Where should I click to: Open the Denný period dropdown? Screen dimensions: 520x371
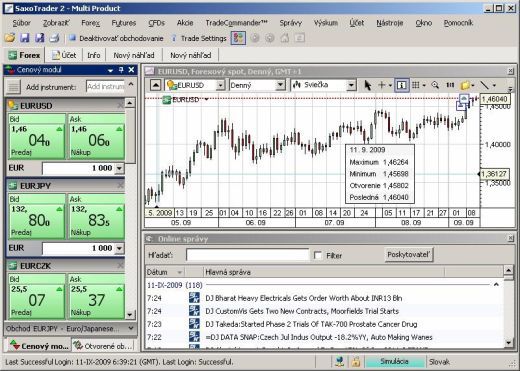(x=280, y=85)
